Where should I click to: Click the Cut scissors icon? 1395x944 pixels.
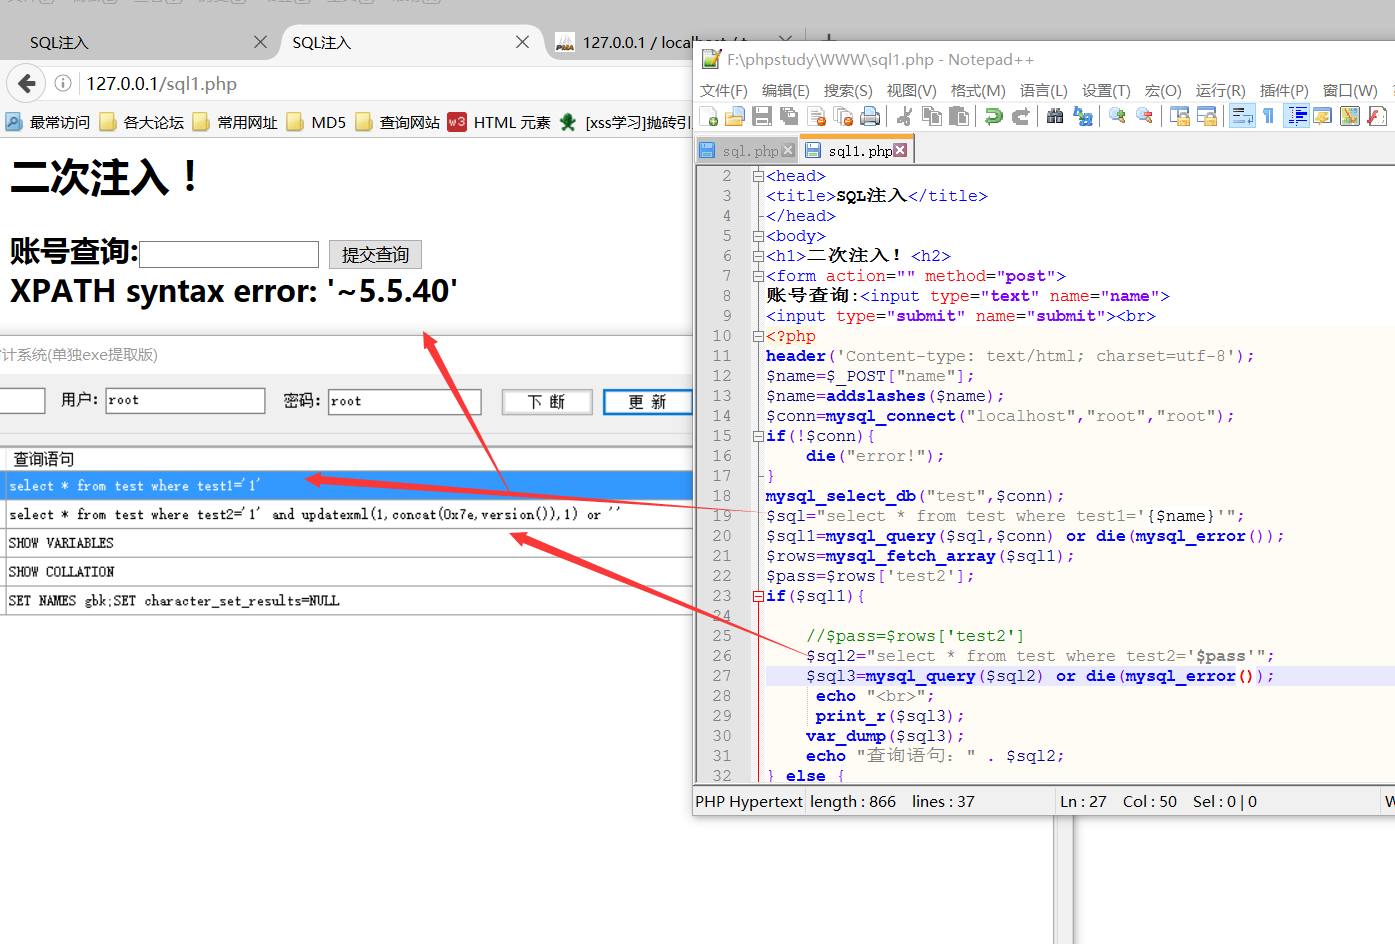[x=904, y=116]
